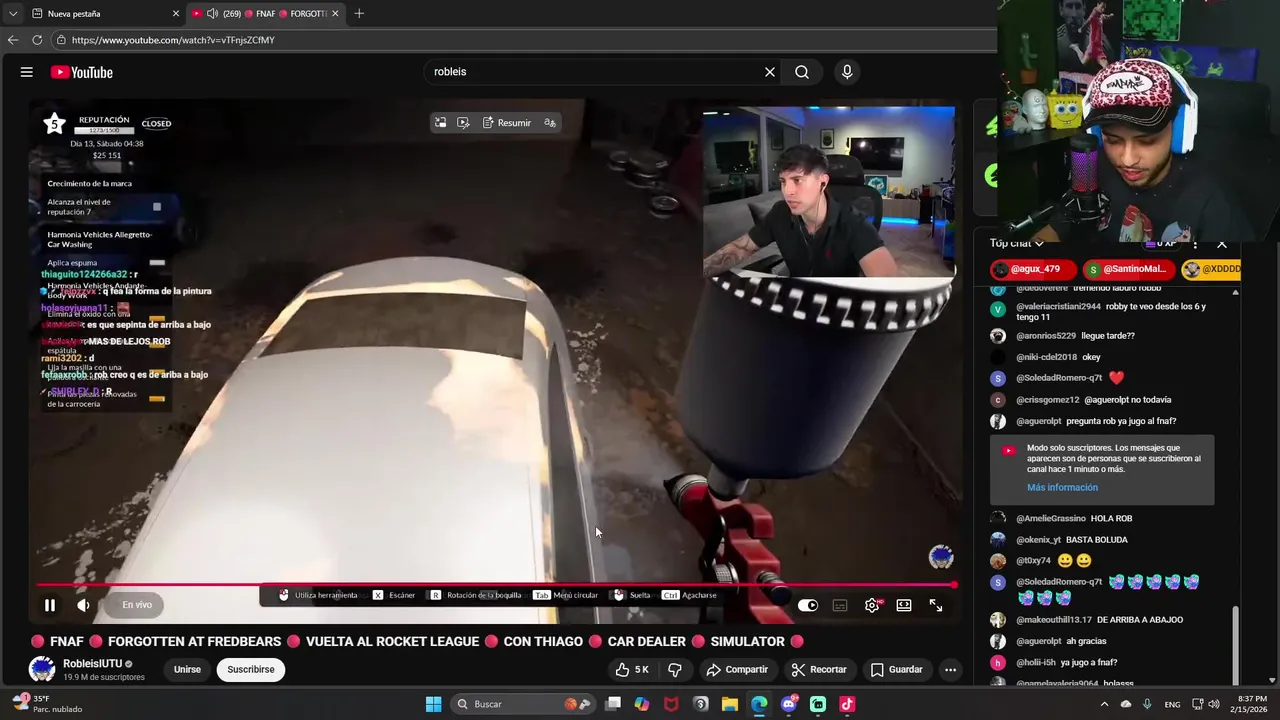
Task: Open the 'Recortar' clip button
Action: (819, 670)
